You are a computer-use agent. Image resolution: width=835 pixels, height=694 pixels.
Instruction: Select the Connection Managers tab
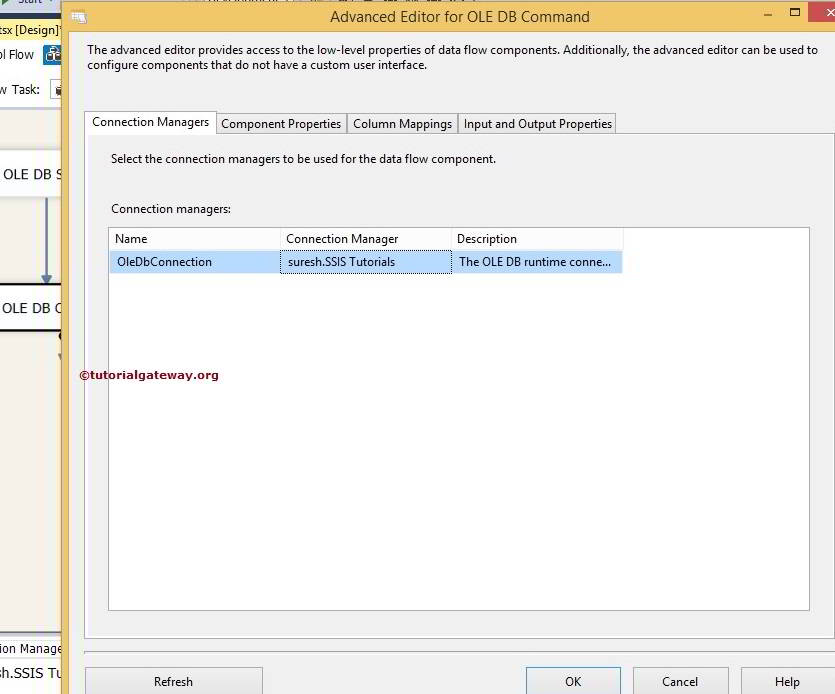coord(150,122)
